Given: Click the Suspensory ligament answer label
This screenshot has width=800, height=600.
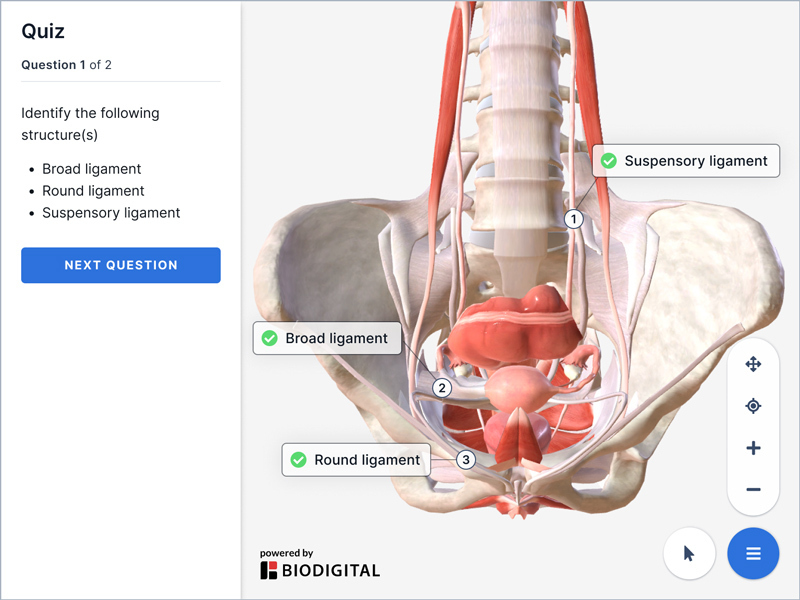Looking at the screenshot, I should [x=695, y=161].
